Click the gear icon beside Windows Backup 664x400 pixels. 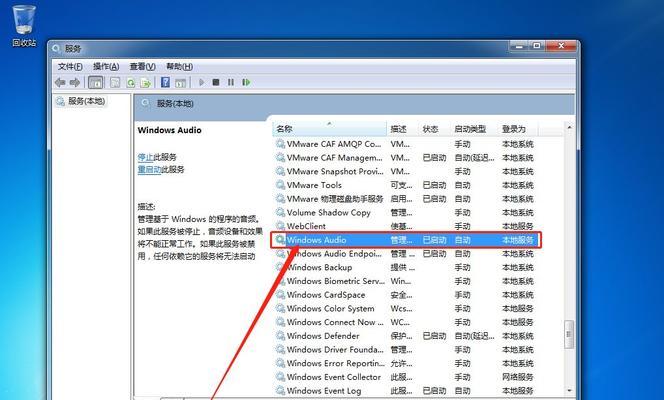[280, 267]
